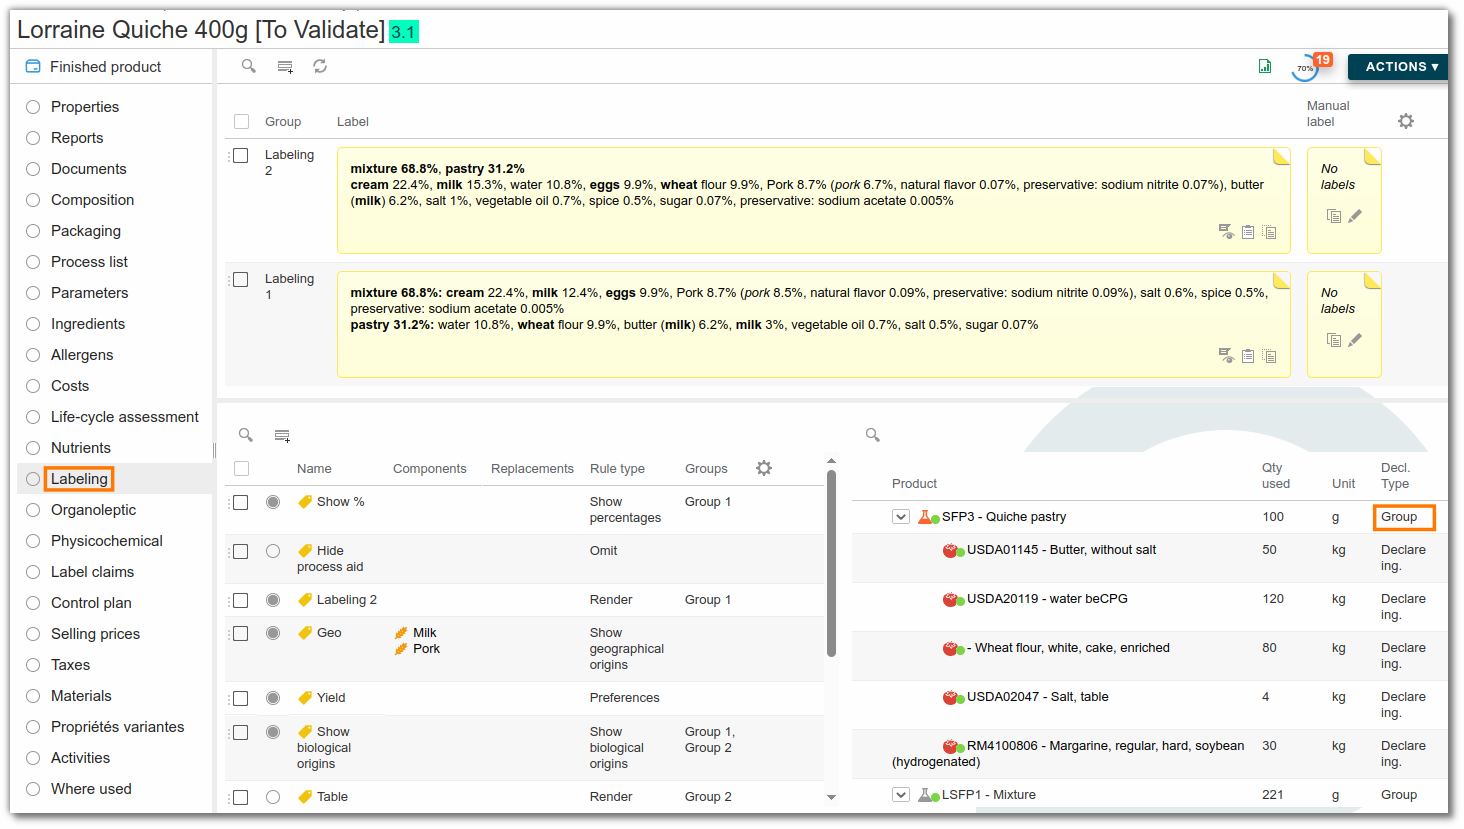Edit the manual label for Labeling 2 with the pencil

click(1355, 216)
